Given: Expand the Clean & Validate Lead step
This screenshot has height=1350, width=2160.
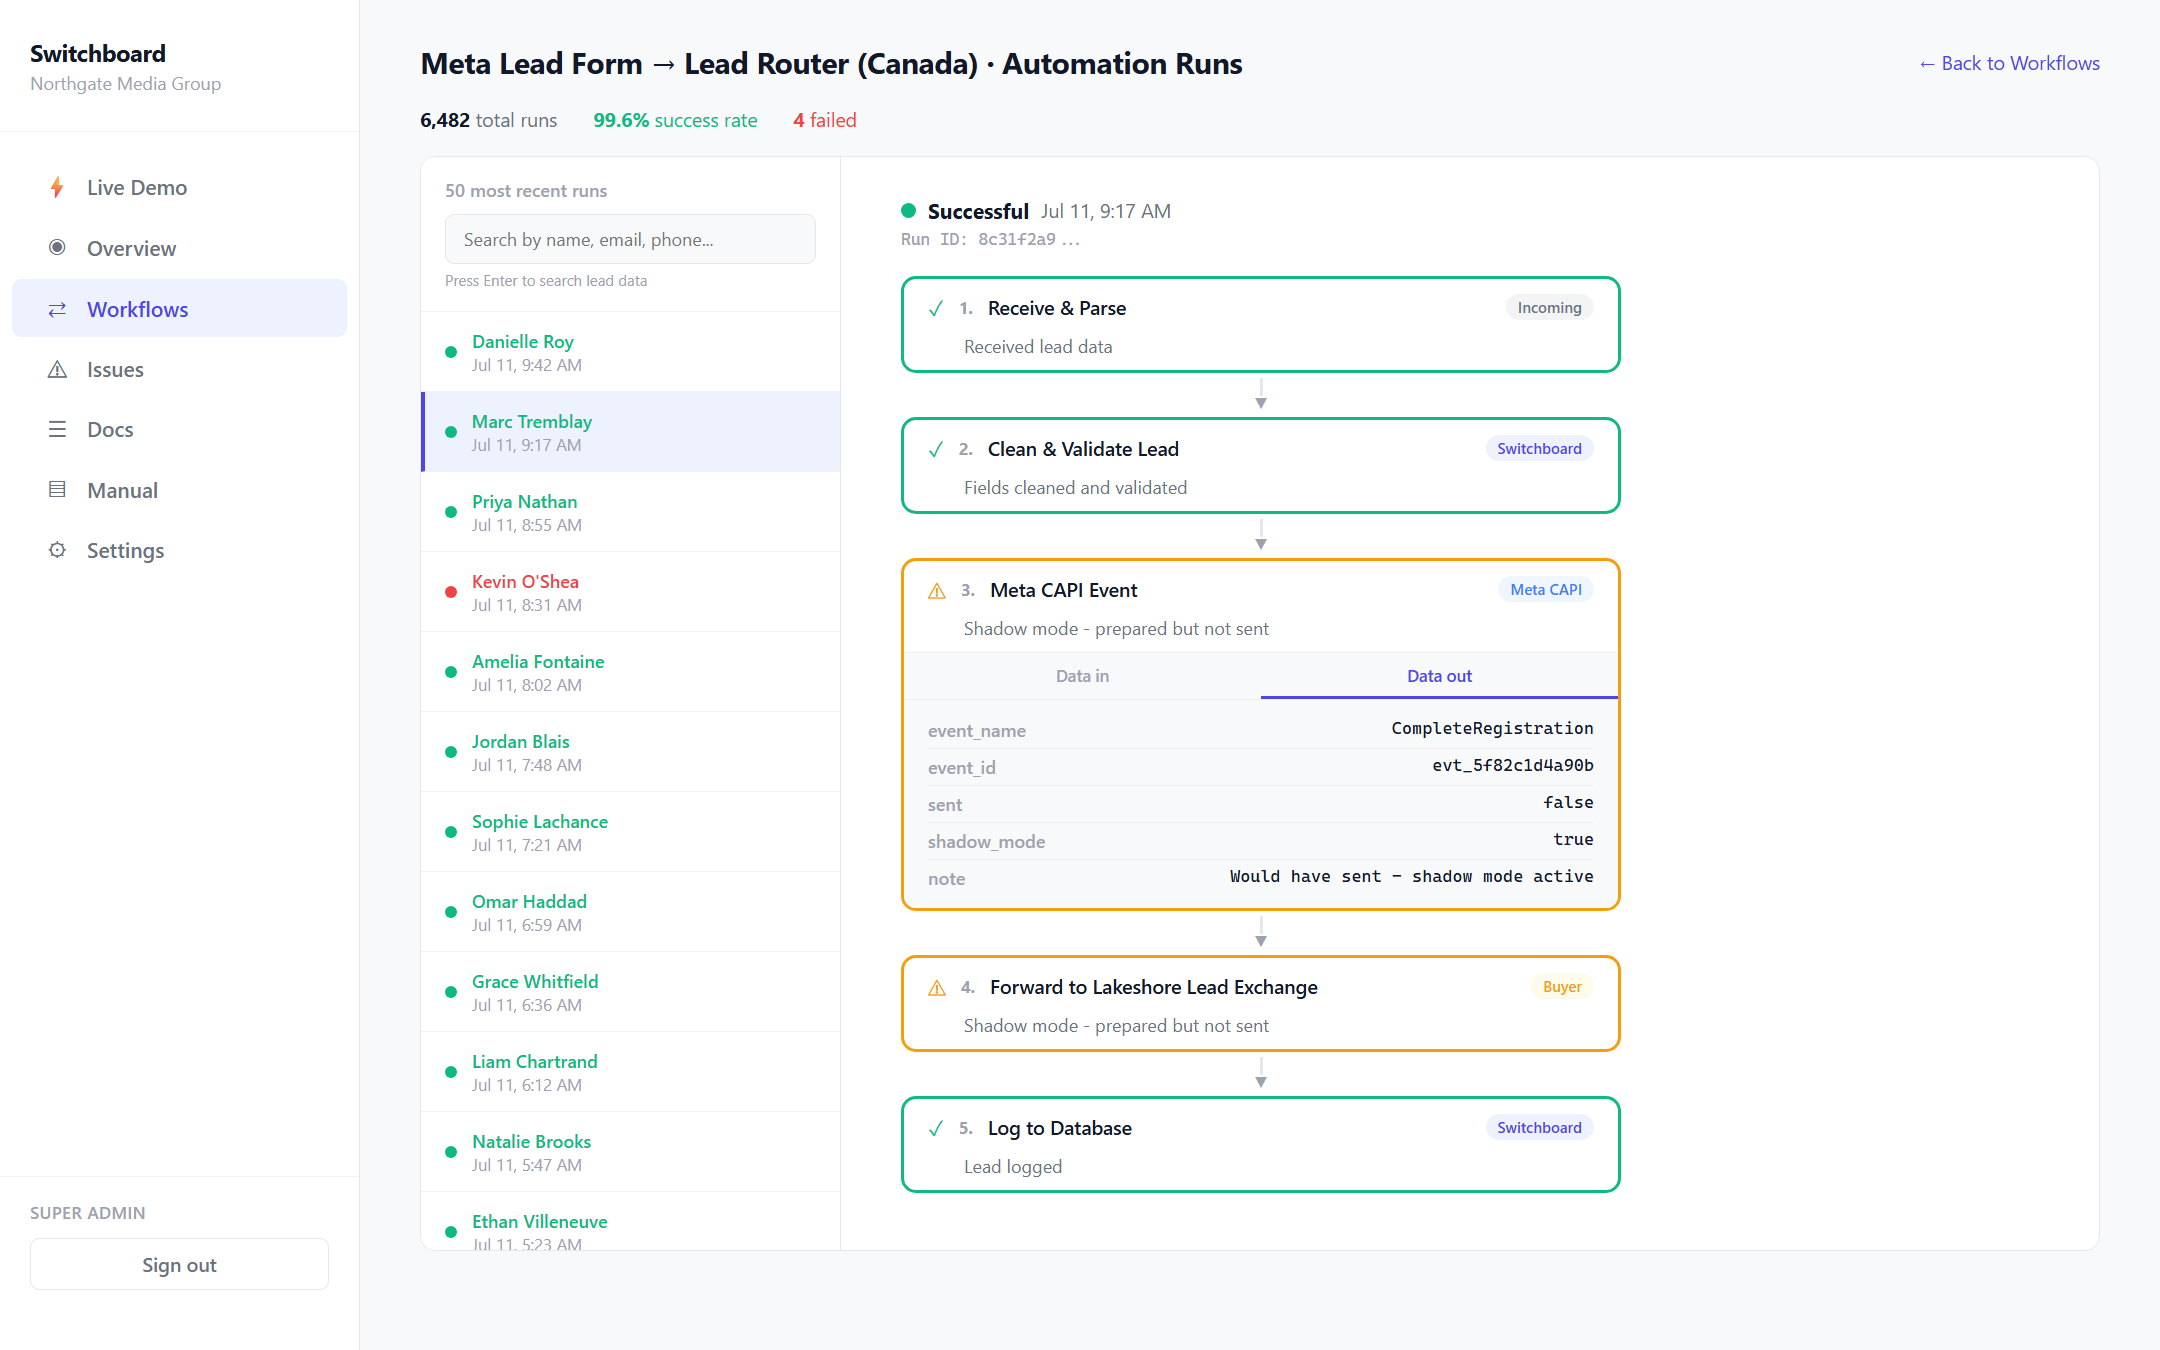Looking at the screenshot, I should tap(1260, 466).
